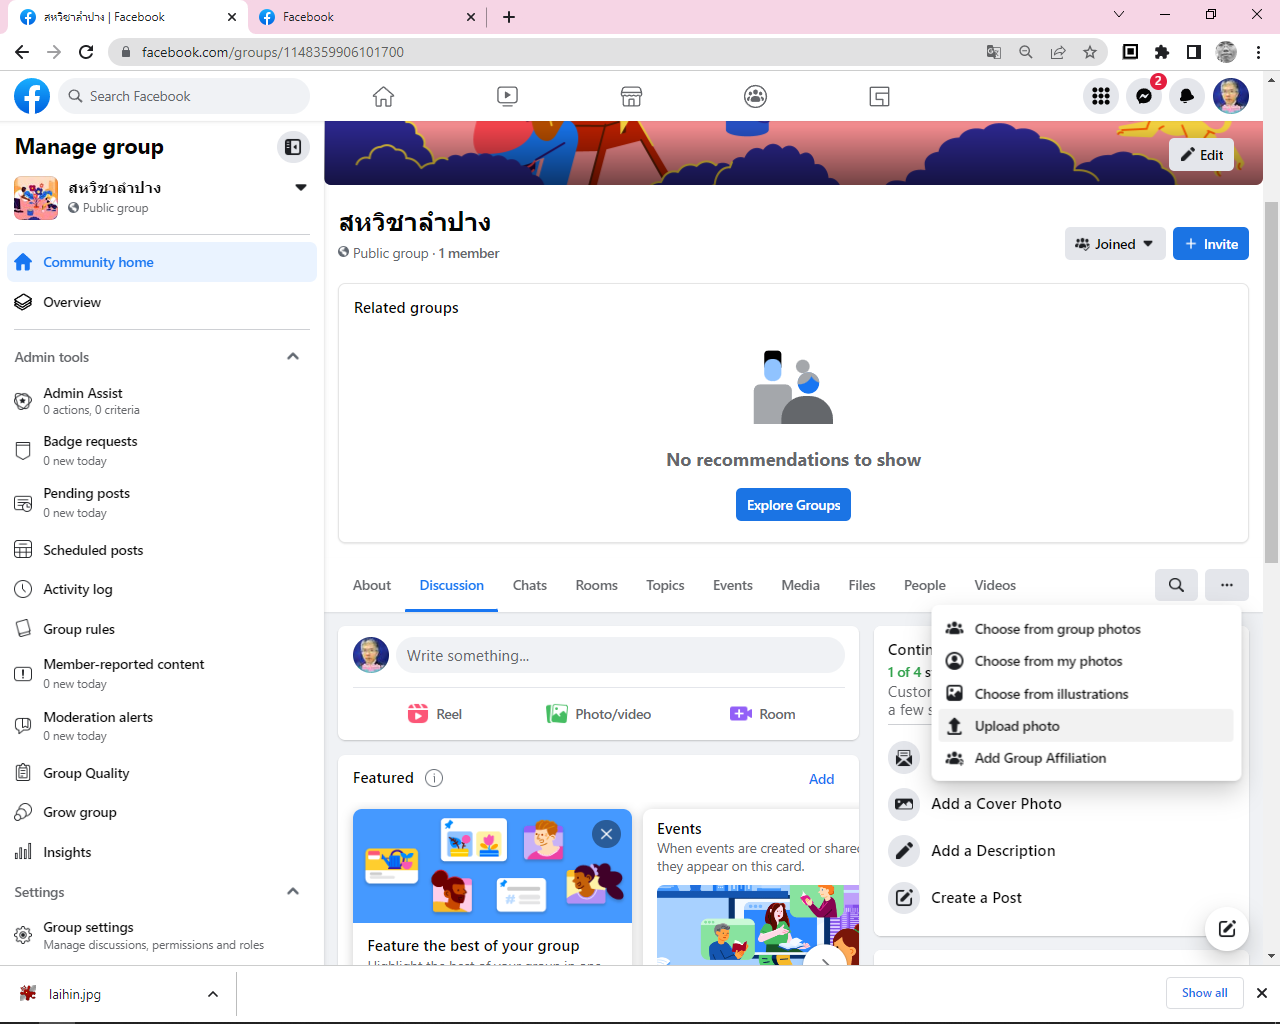This screenshot has width=1280, height=1024.
Task: Open the Groups icon in top navigation
Action: [755, 96]
